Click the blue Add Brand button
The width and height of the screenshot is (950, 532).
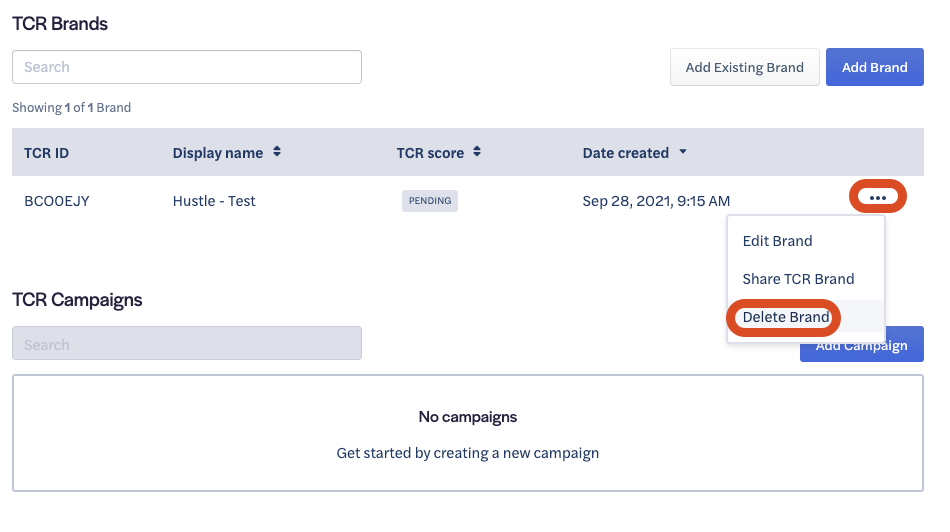(874, 67)
